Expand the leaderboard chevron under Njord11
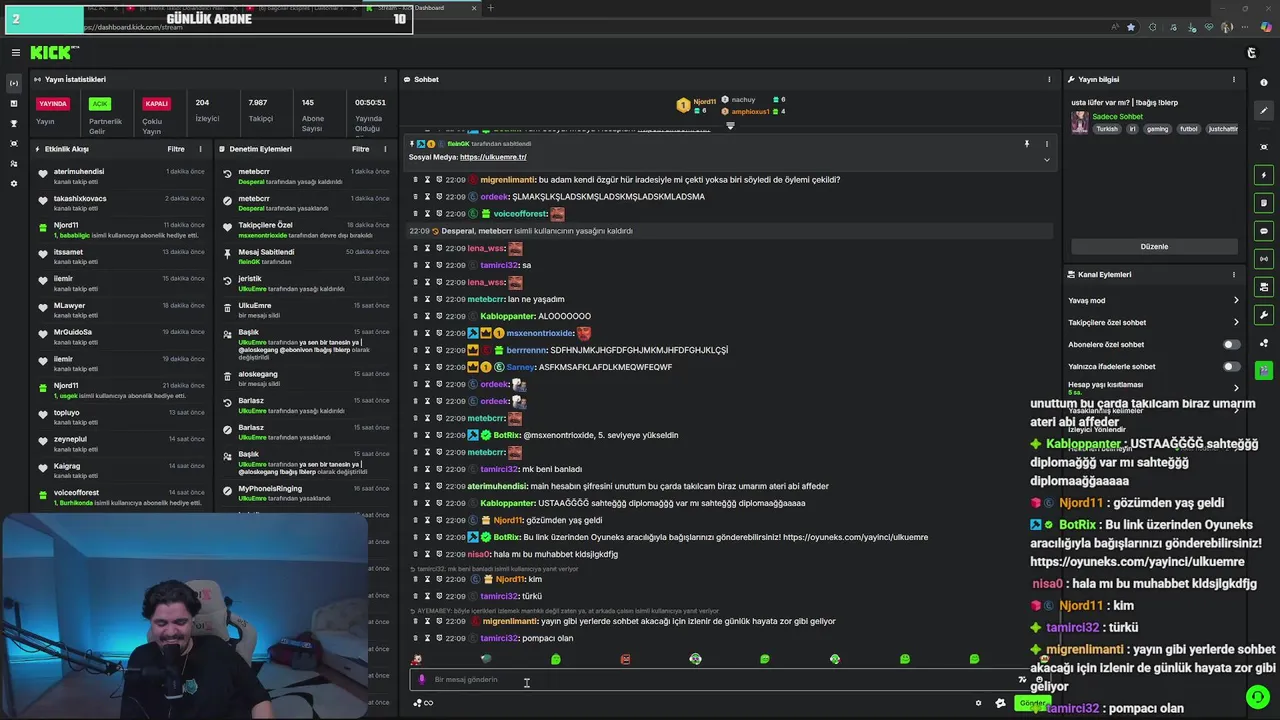1280x720 pixels. pos(730,126)
